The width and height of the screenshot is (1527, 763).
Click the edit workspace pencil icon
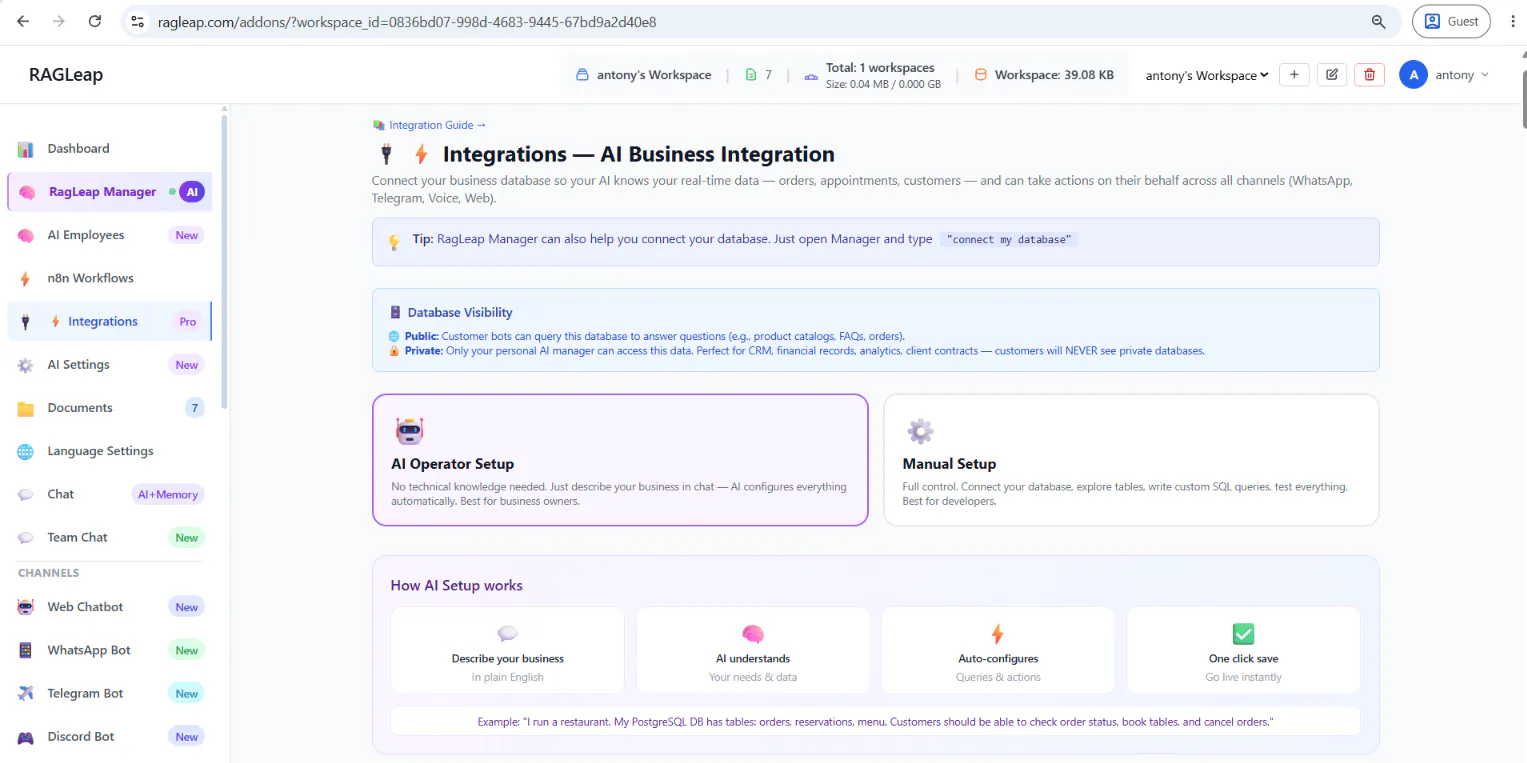(x=1331, y=74)
